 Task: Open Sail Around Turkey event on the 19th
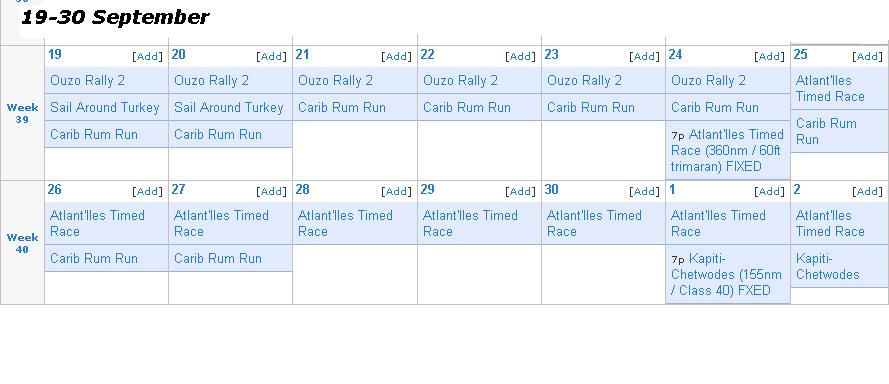coord(105,108)
